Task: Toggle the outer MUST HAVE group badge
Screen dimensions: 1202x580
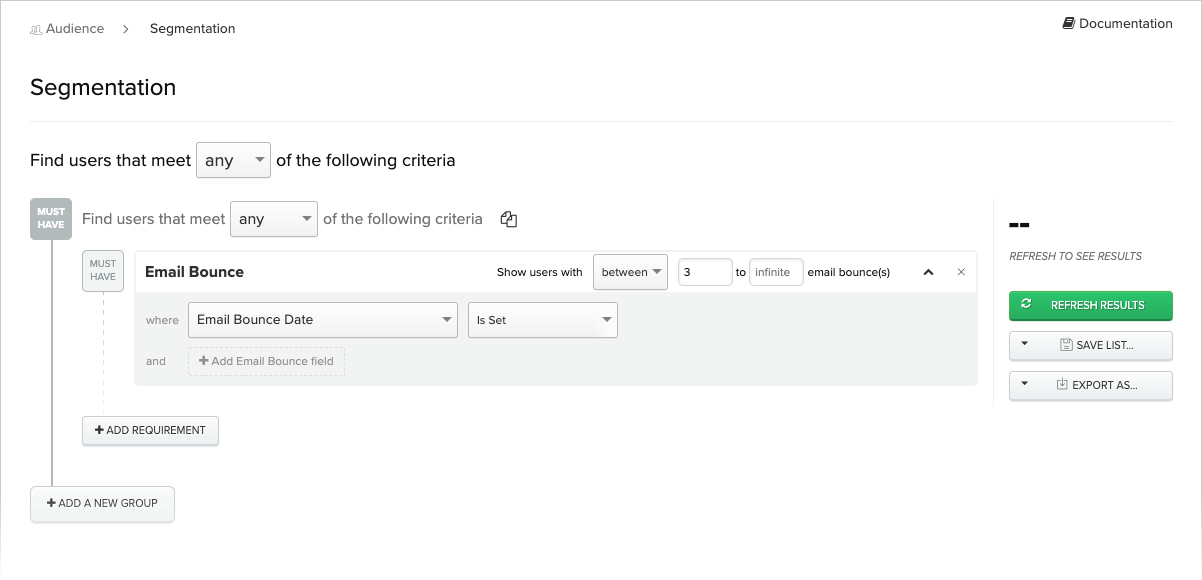Action: tap(51, 218)
